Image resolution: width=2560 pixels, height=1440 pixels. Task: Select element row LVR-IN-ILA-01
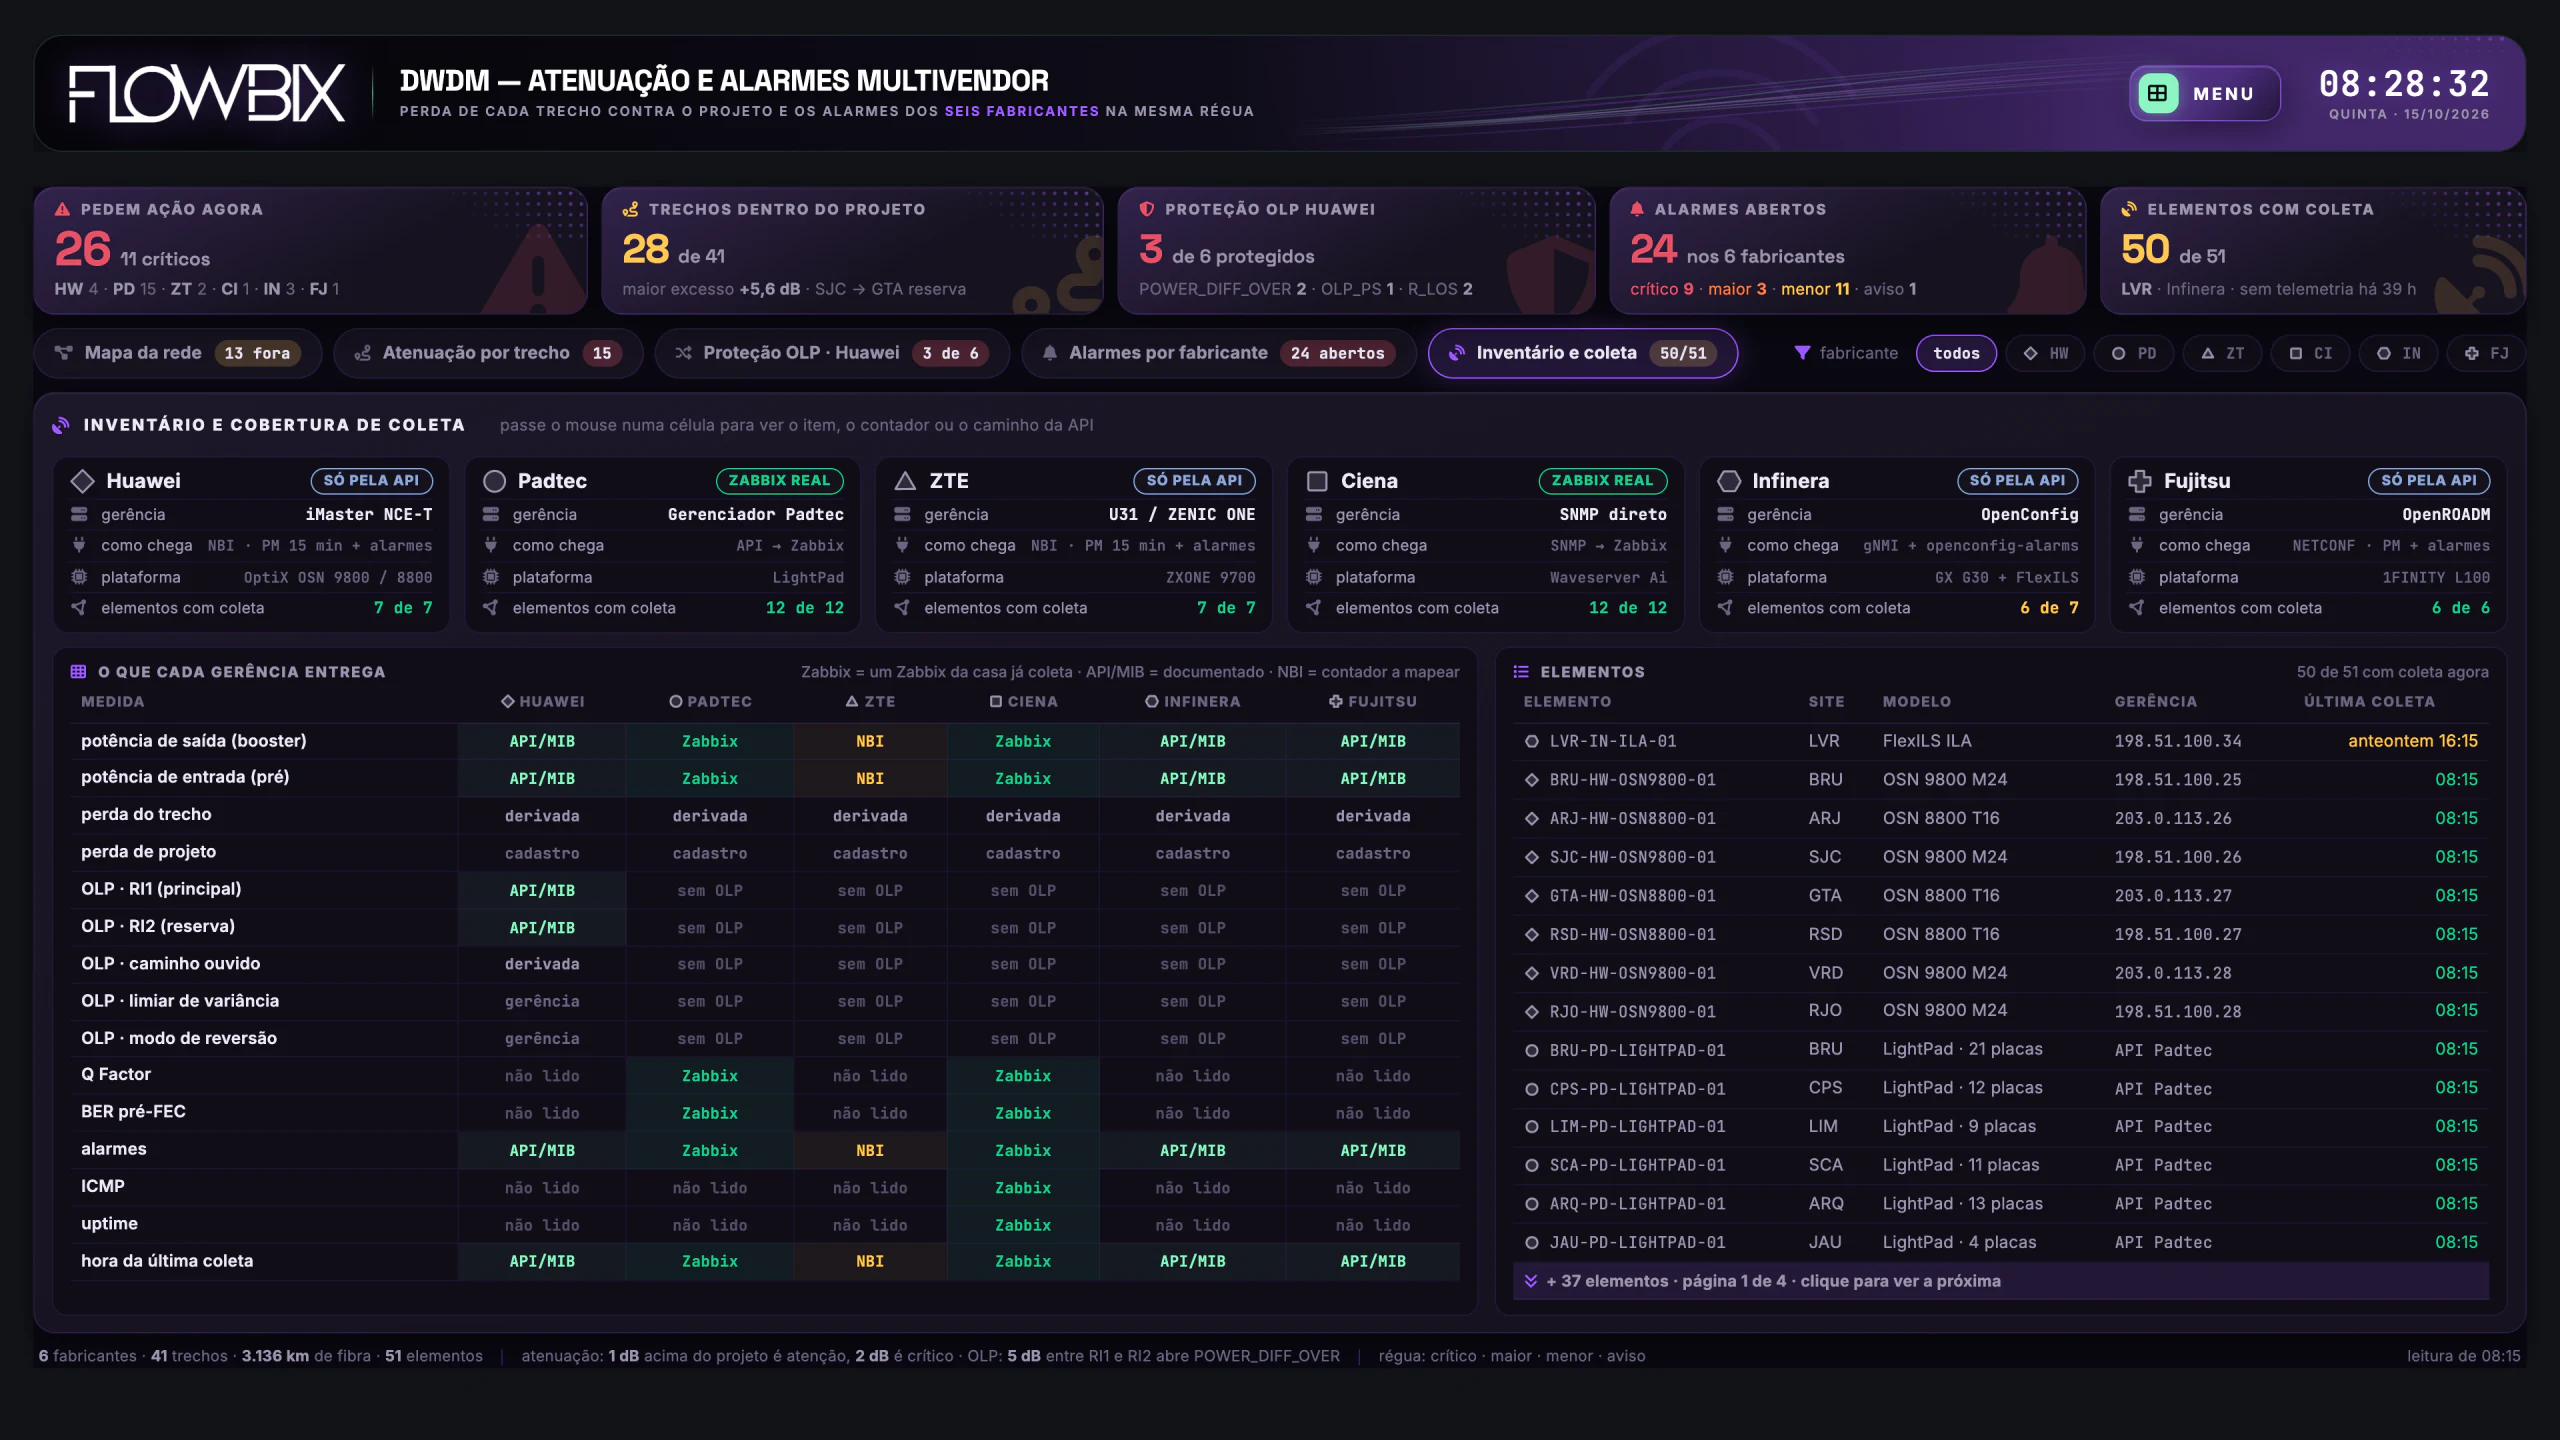pyautogui.click(x=2000, y=741)
